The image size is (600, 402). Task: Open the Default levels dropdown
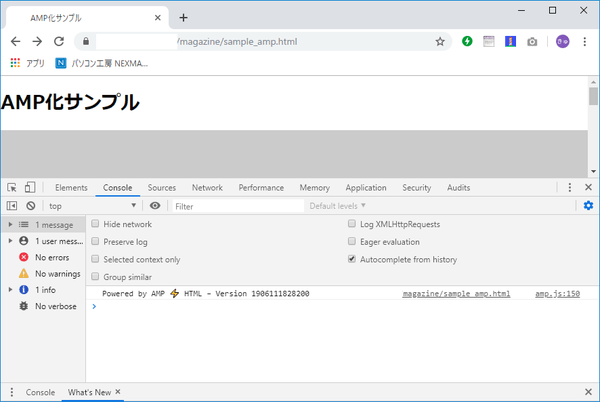click(x=338, y=206)
